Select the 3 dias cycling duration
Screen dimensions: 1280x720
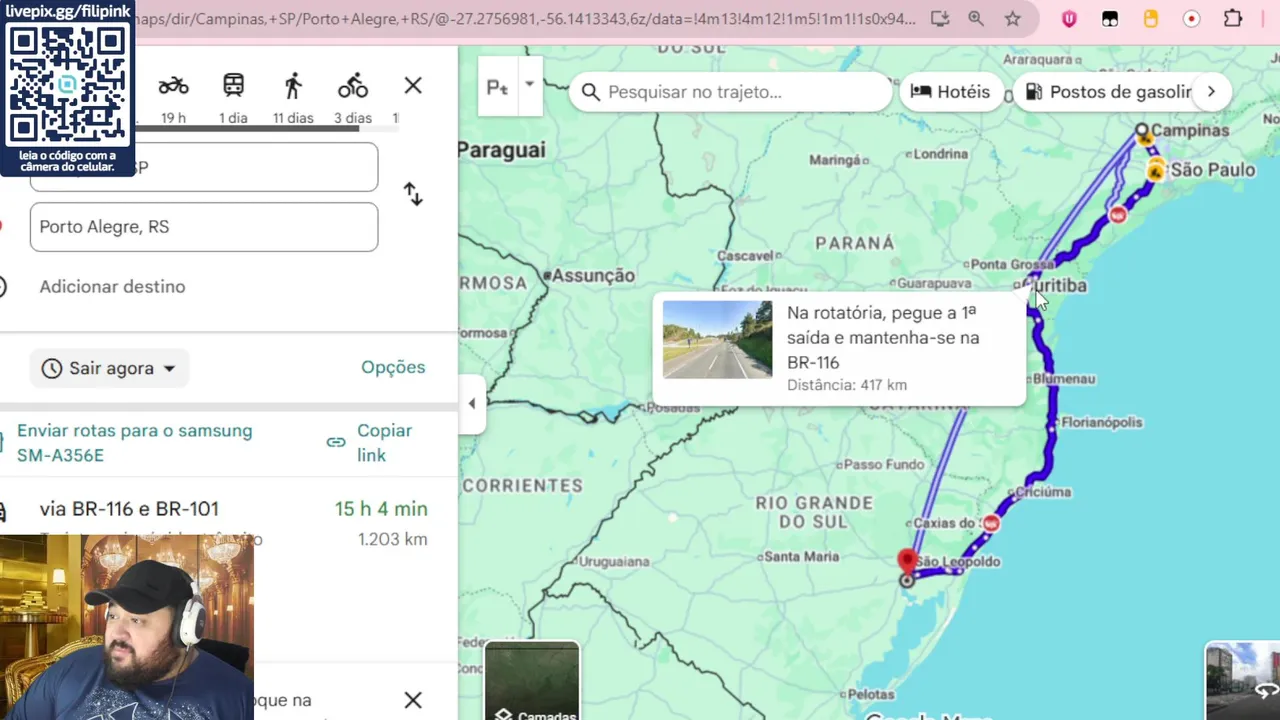(353, 118)
